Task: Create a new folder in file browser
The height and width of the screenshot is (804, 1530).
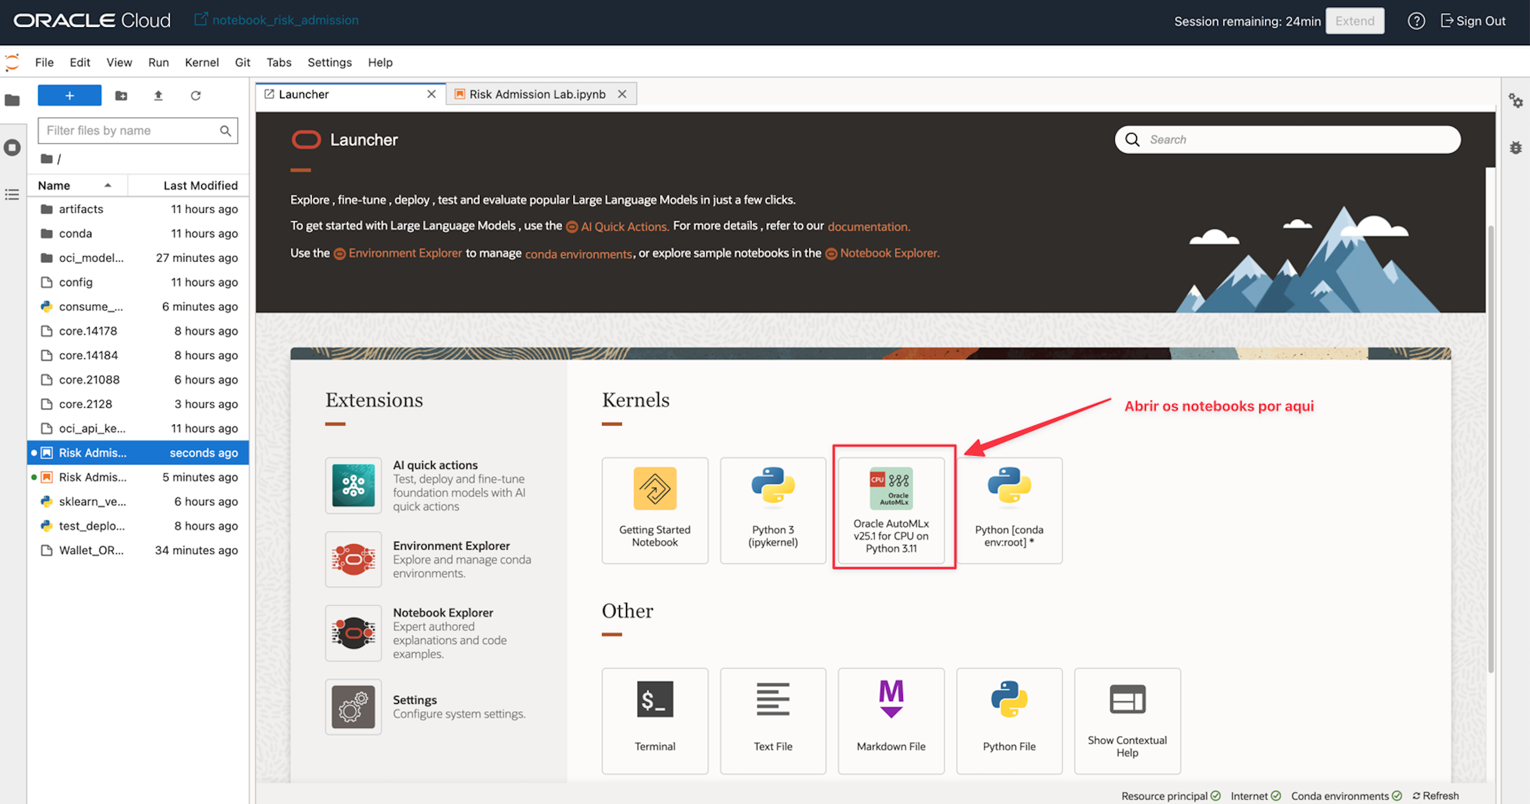Action: (121, 96)
